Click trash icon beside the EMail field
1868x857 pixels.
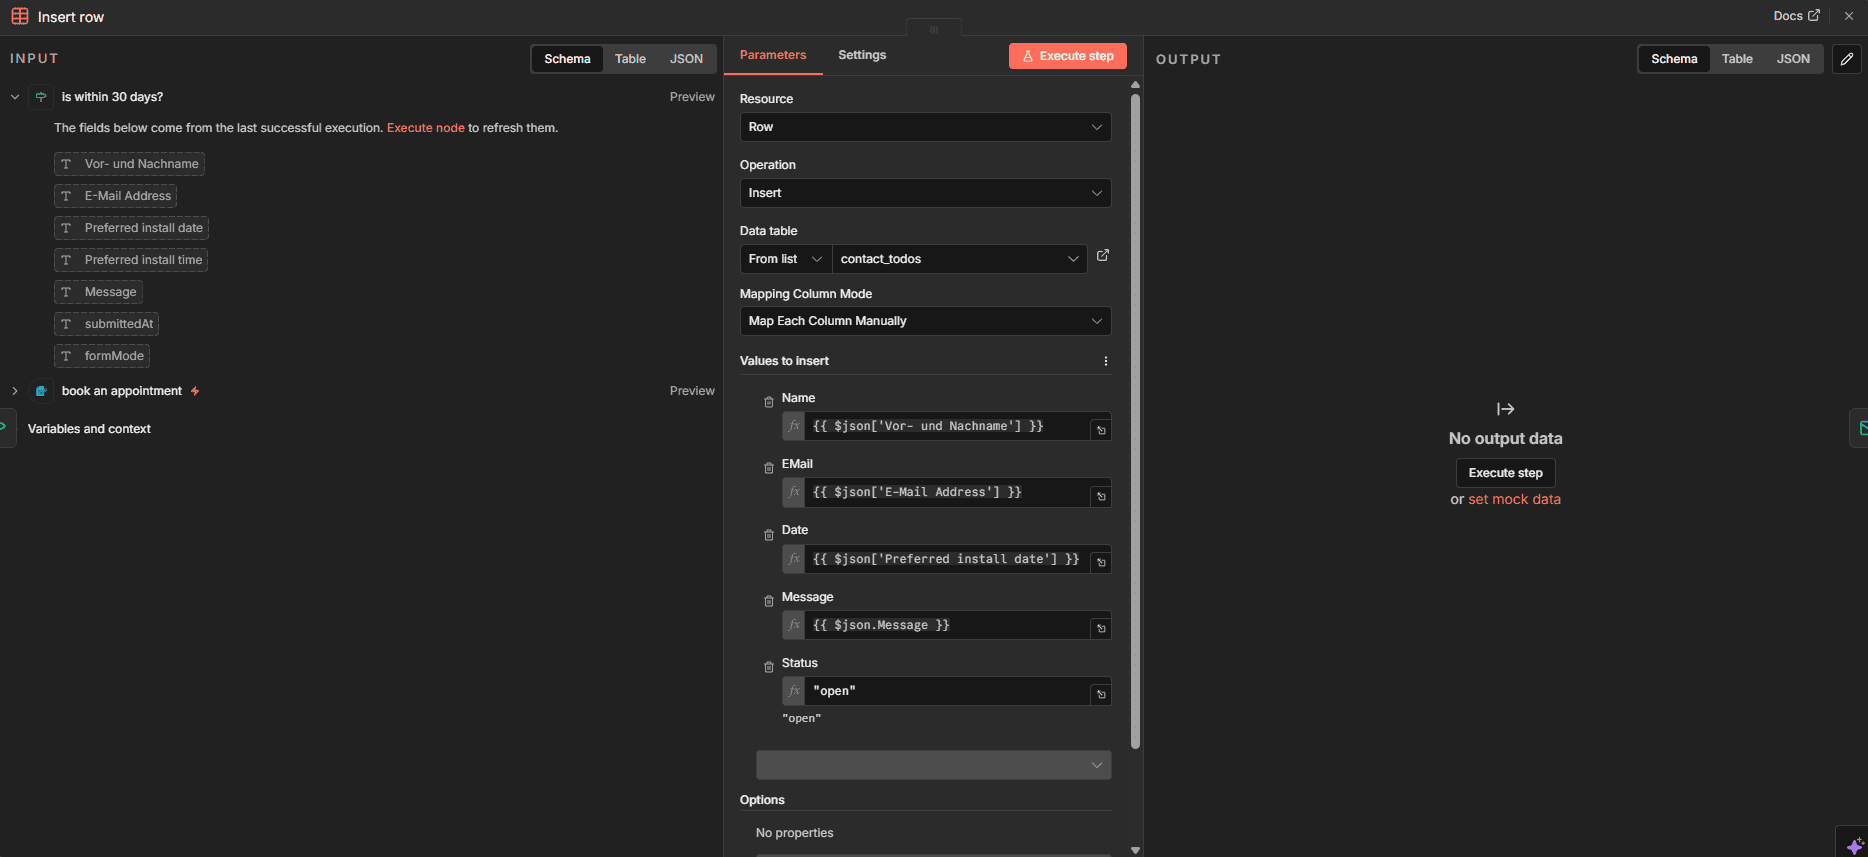pos(768,468)
